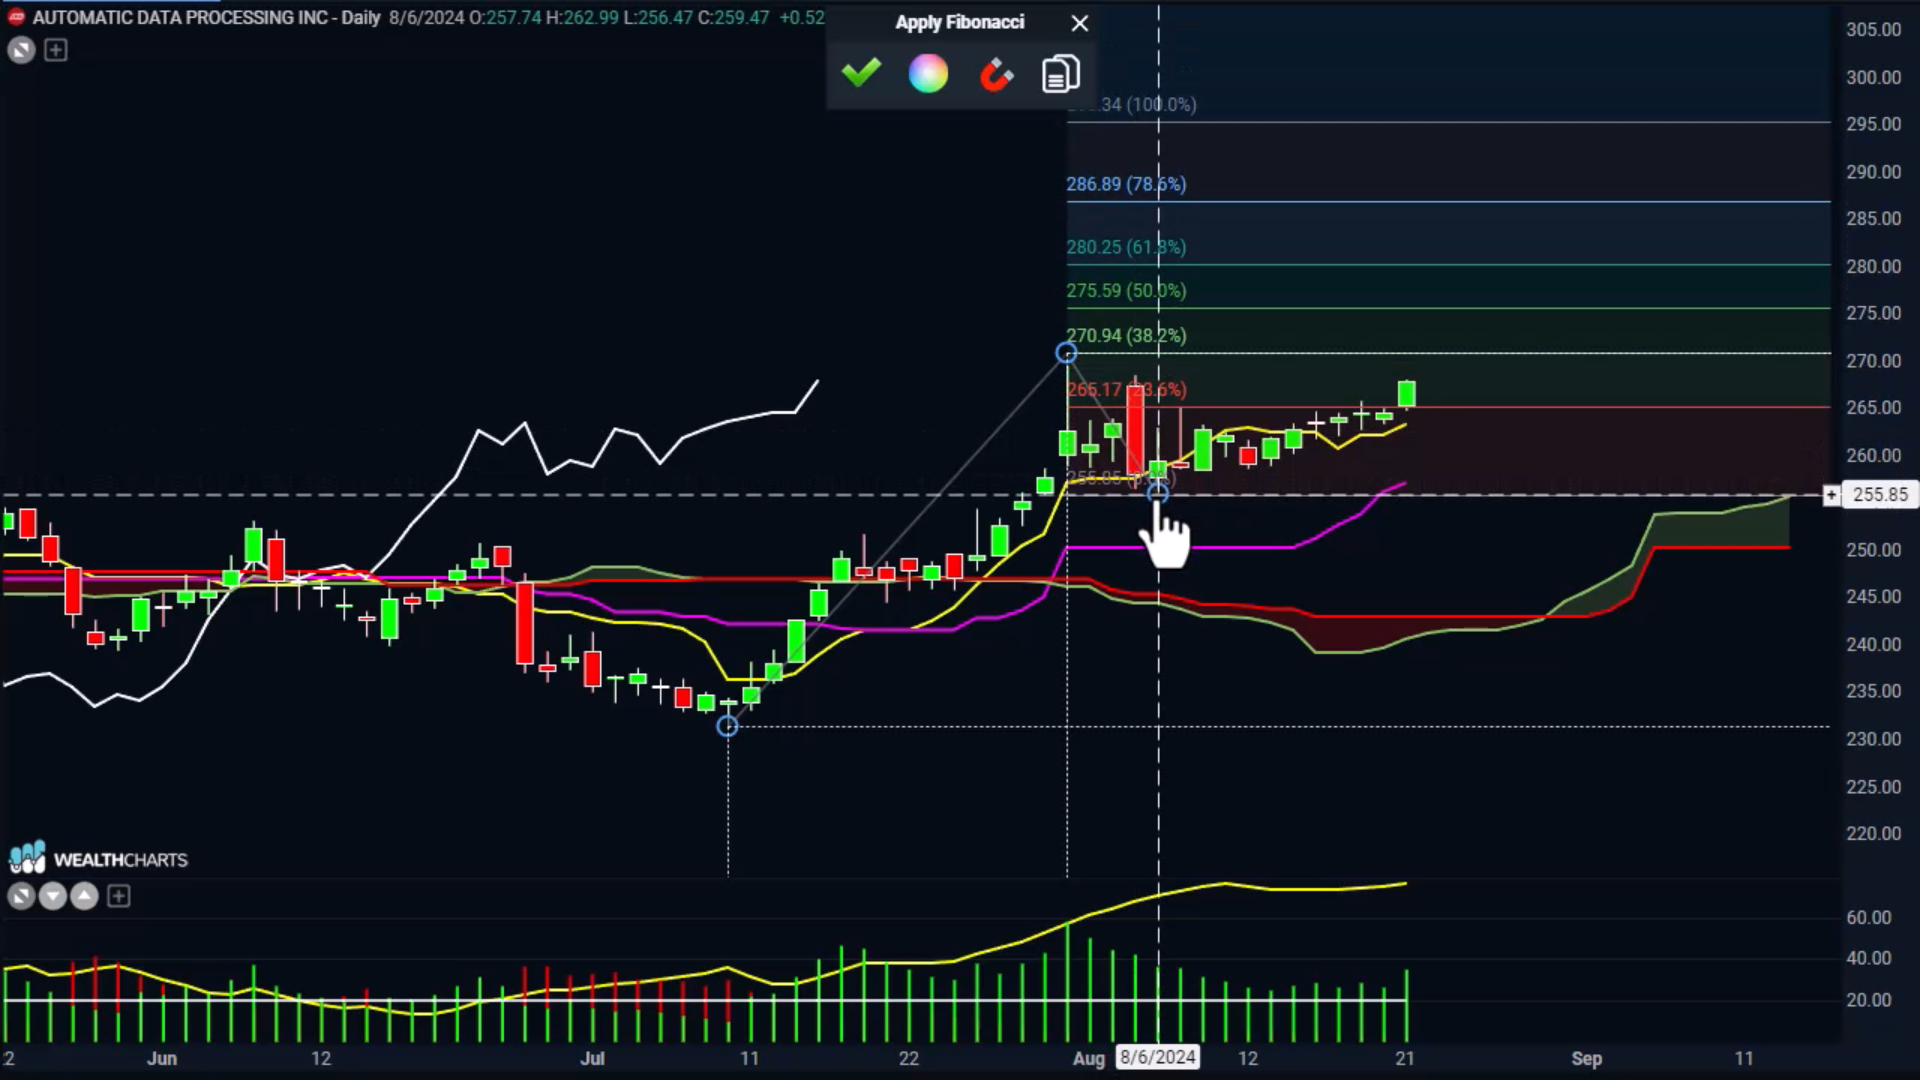Screen dimensions: 1920x1080
Task: Click the ADP ticker logo icon
Action: tap(16, 17)
